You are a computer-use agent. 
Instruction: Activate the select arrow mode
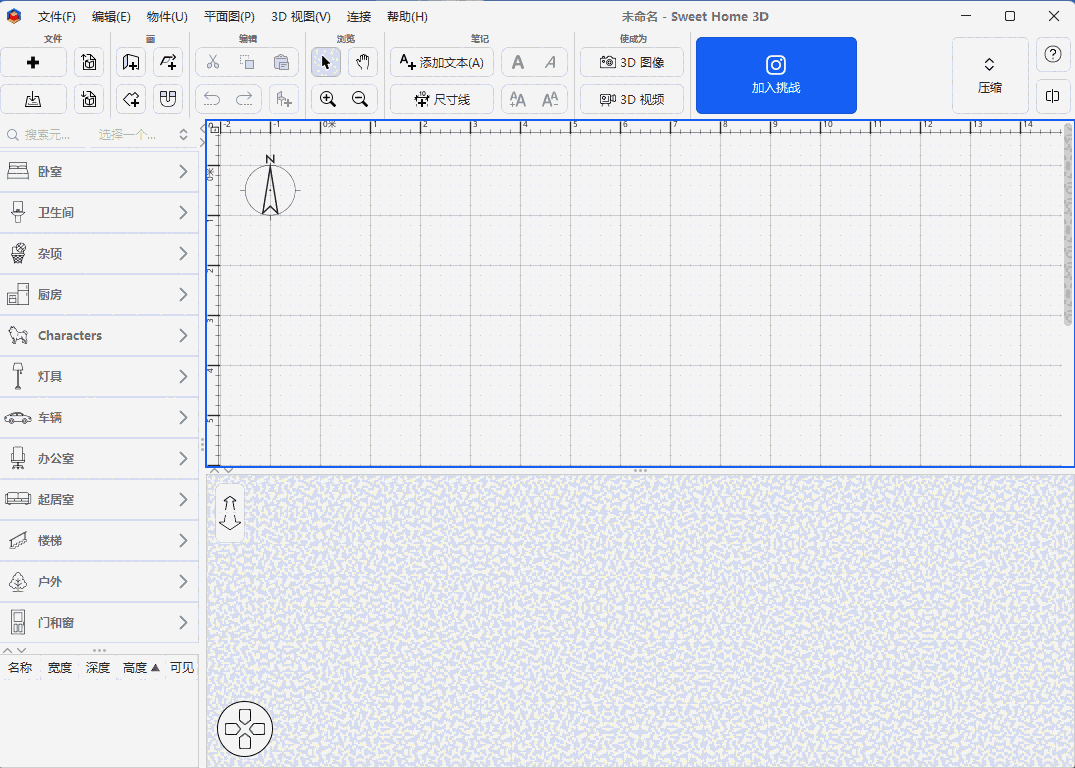(325, 62)
